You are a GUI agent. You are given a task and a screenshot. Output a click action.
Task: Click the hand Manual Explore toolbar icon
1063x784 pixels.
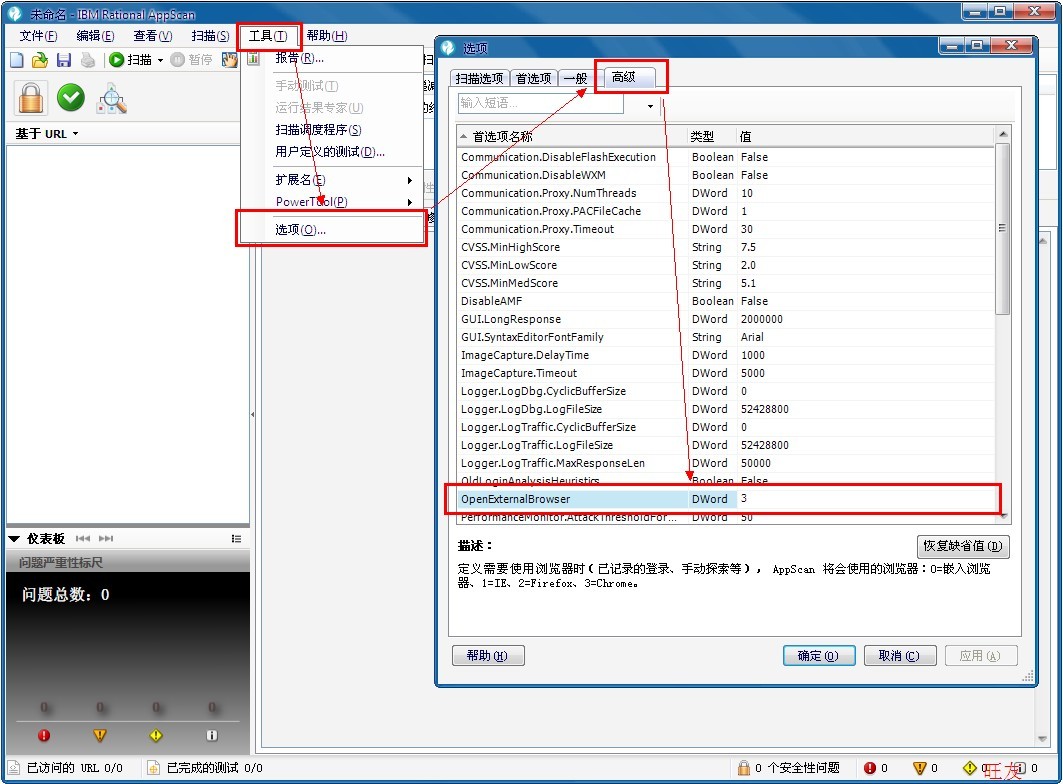coord(230,60)
